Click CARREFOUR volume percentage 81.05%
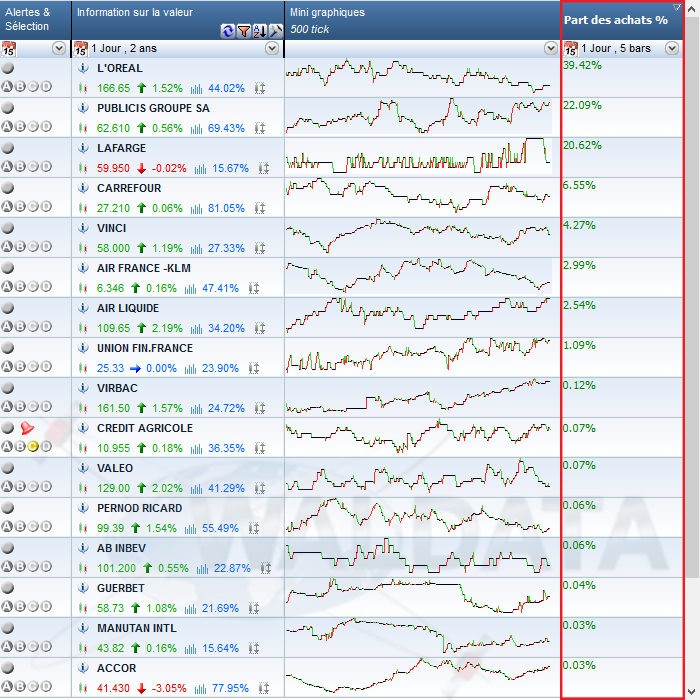700x700 pixels. (226, 208)
